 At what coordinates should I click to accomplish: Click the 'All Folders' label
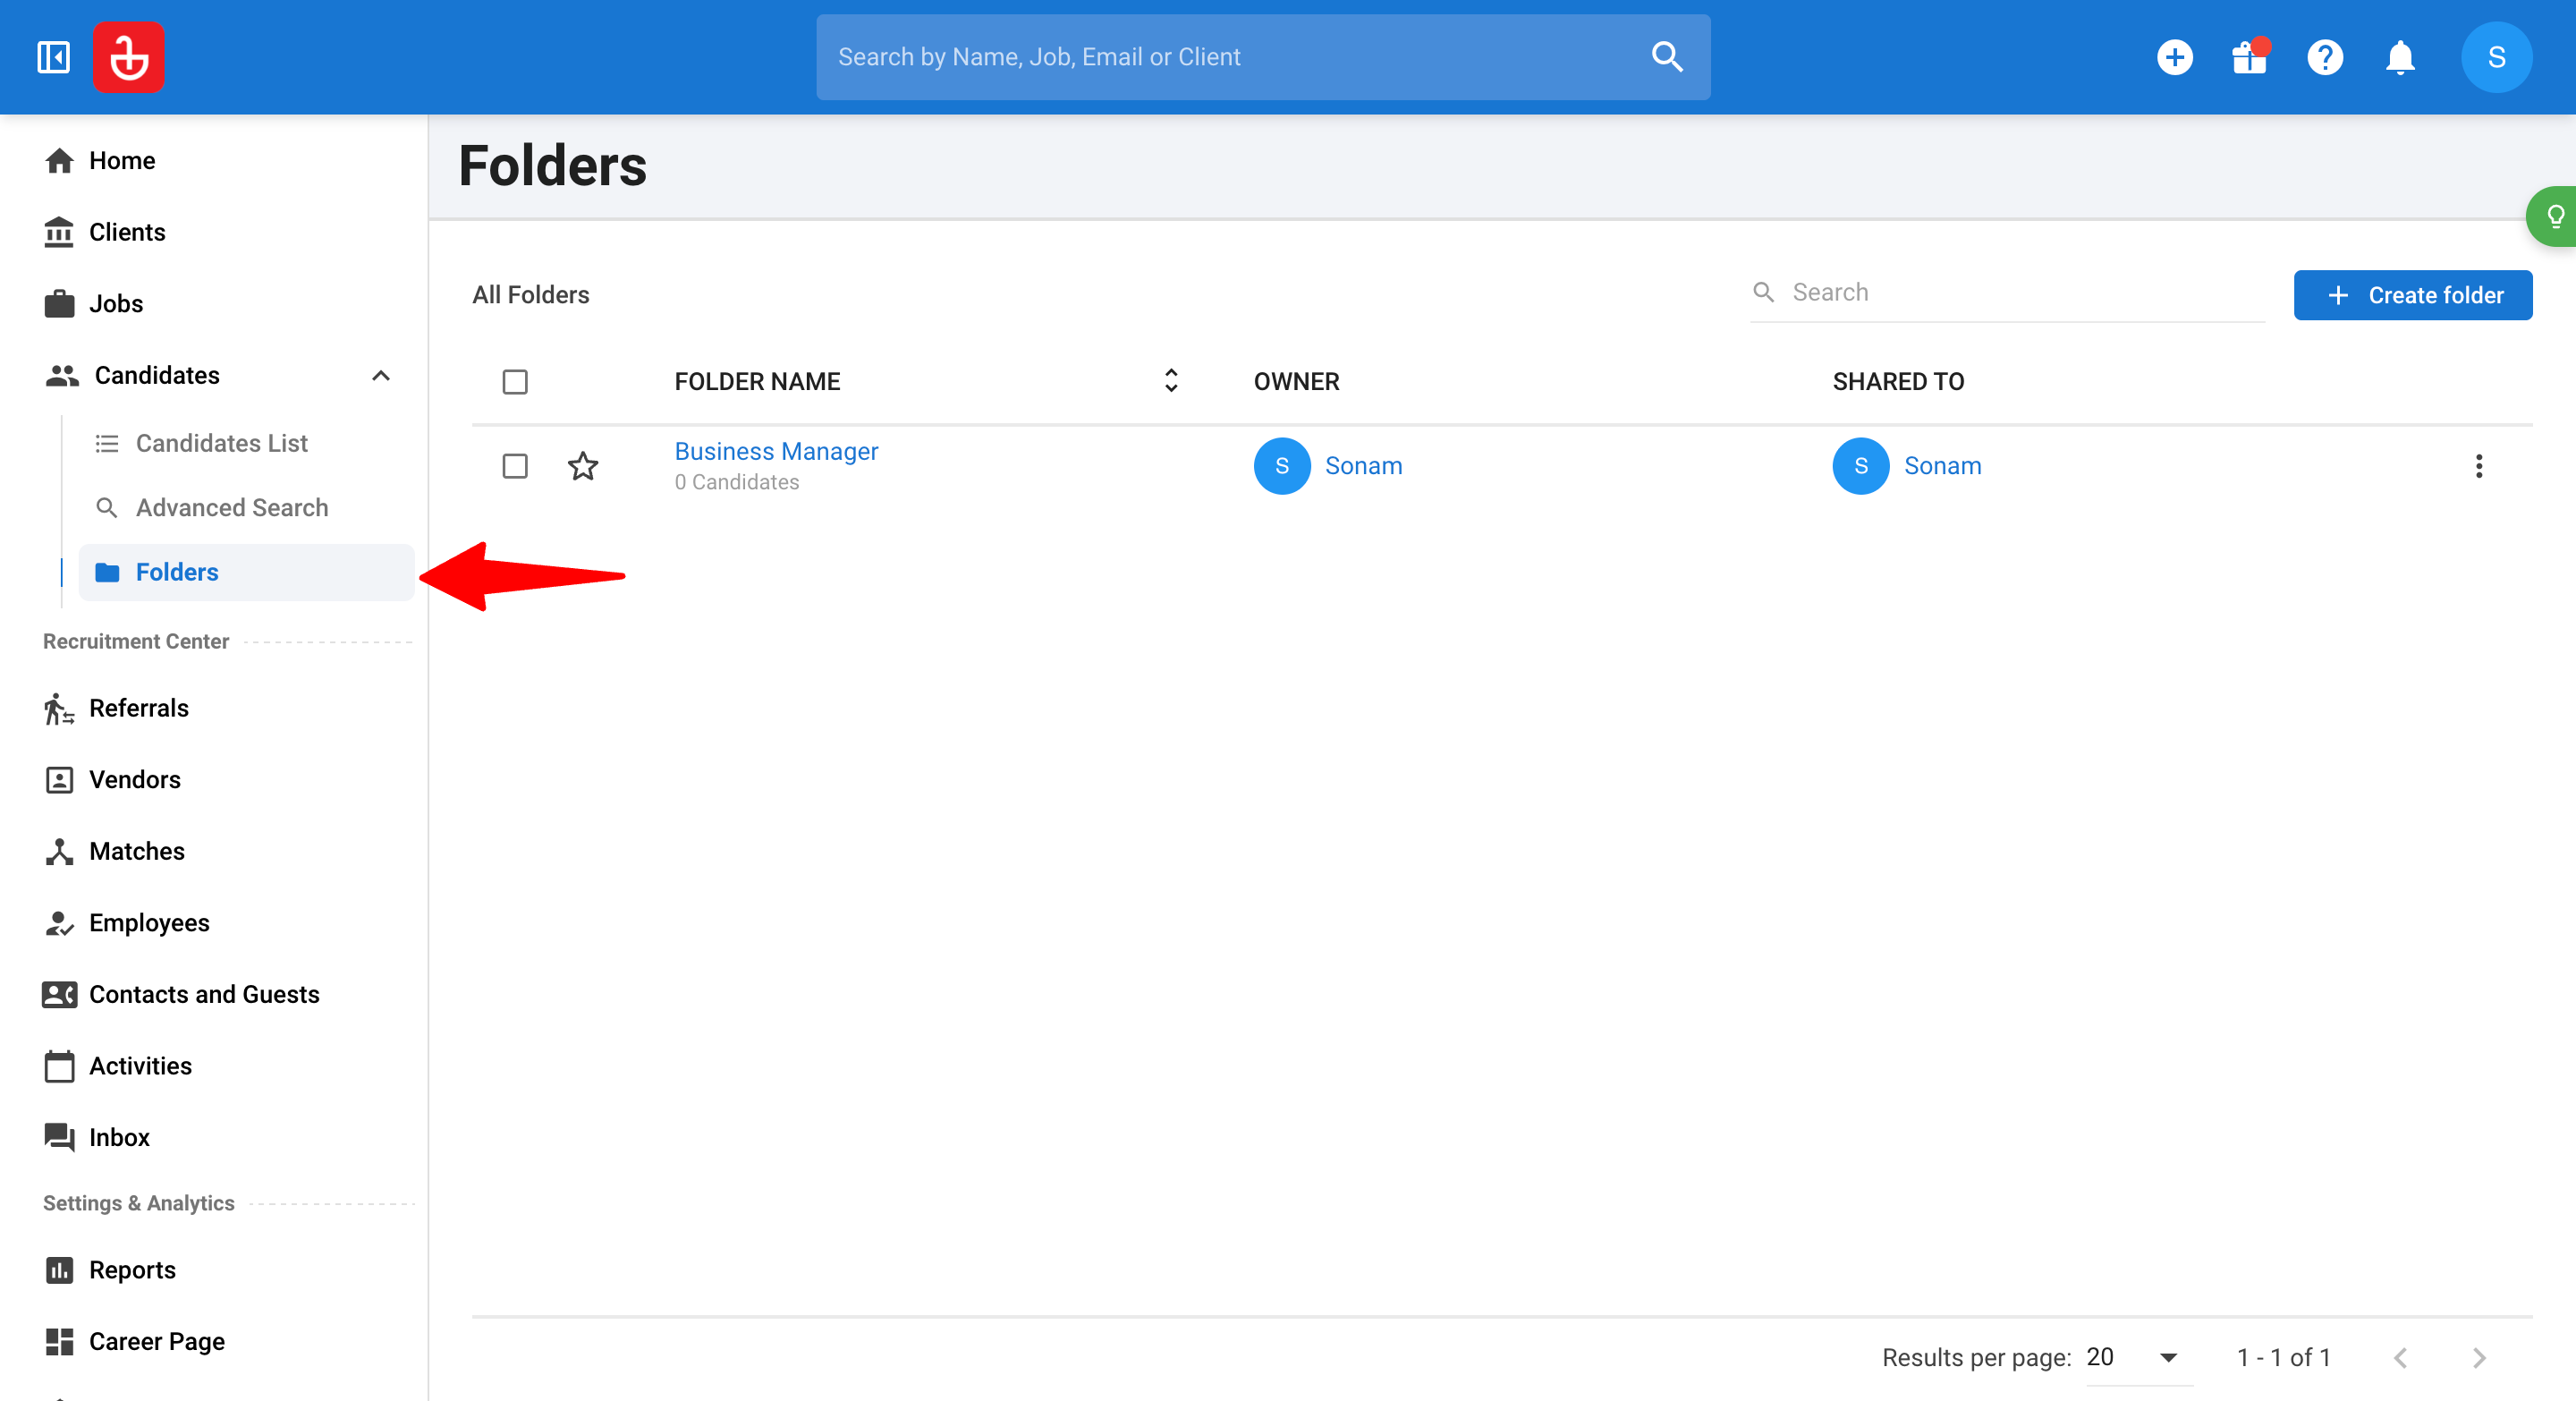tap(530, 295)
